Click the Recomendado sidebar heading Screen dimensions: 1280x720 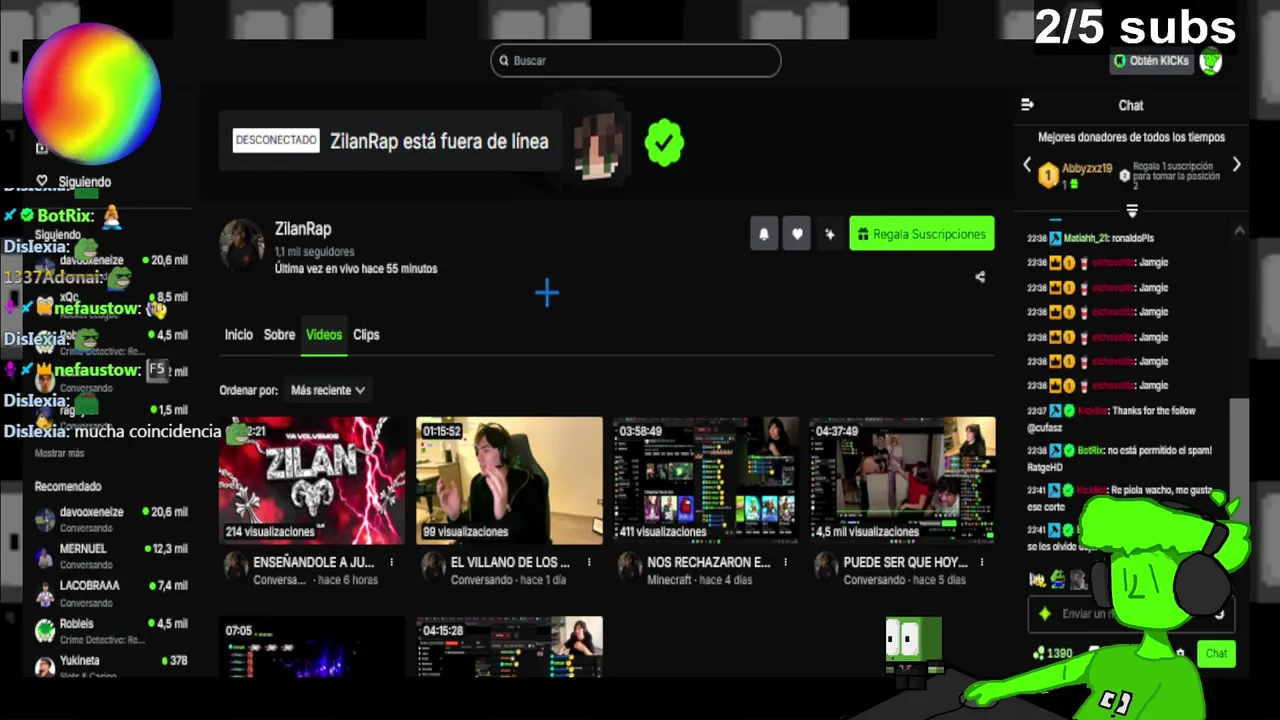coord(68,487)
